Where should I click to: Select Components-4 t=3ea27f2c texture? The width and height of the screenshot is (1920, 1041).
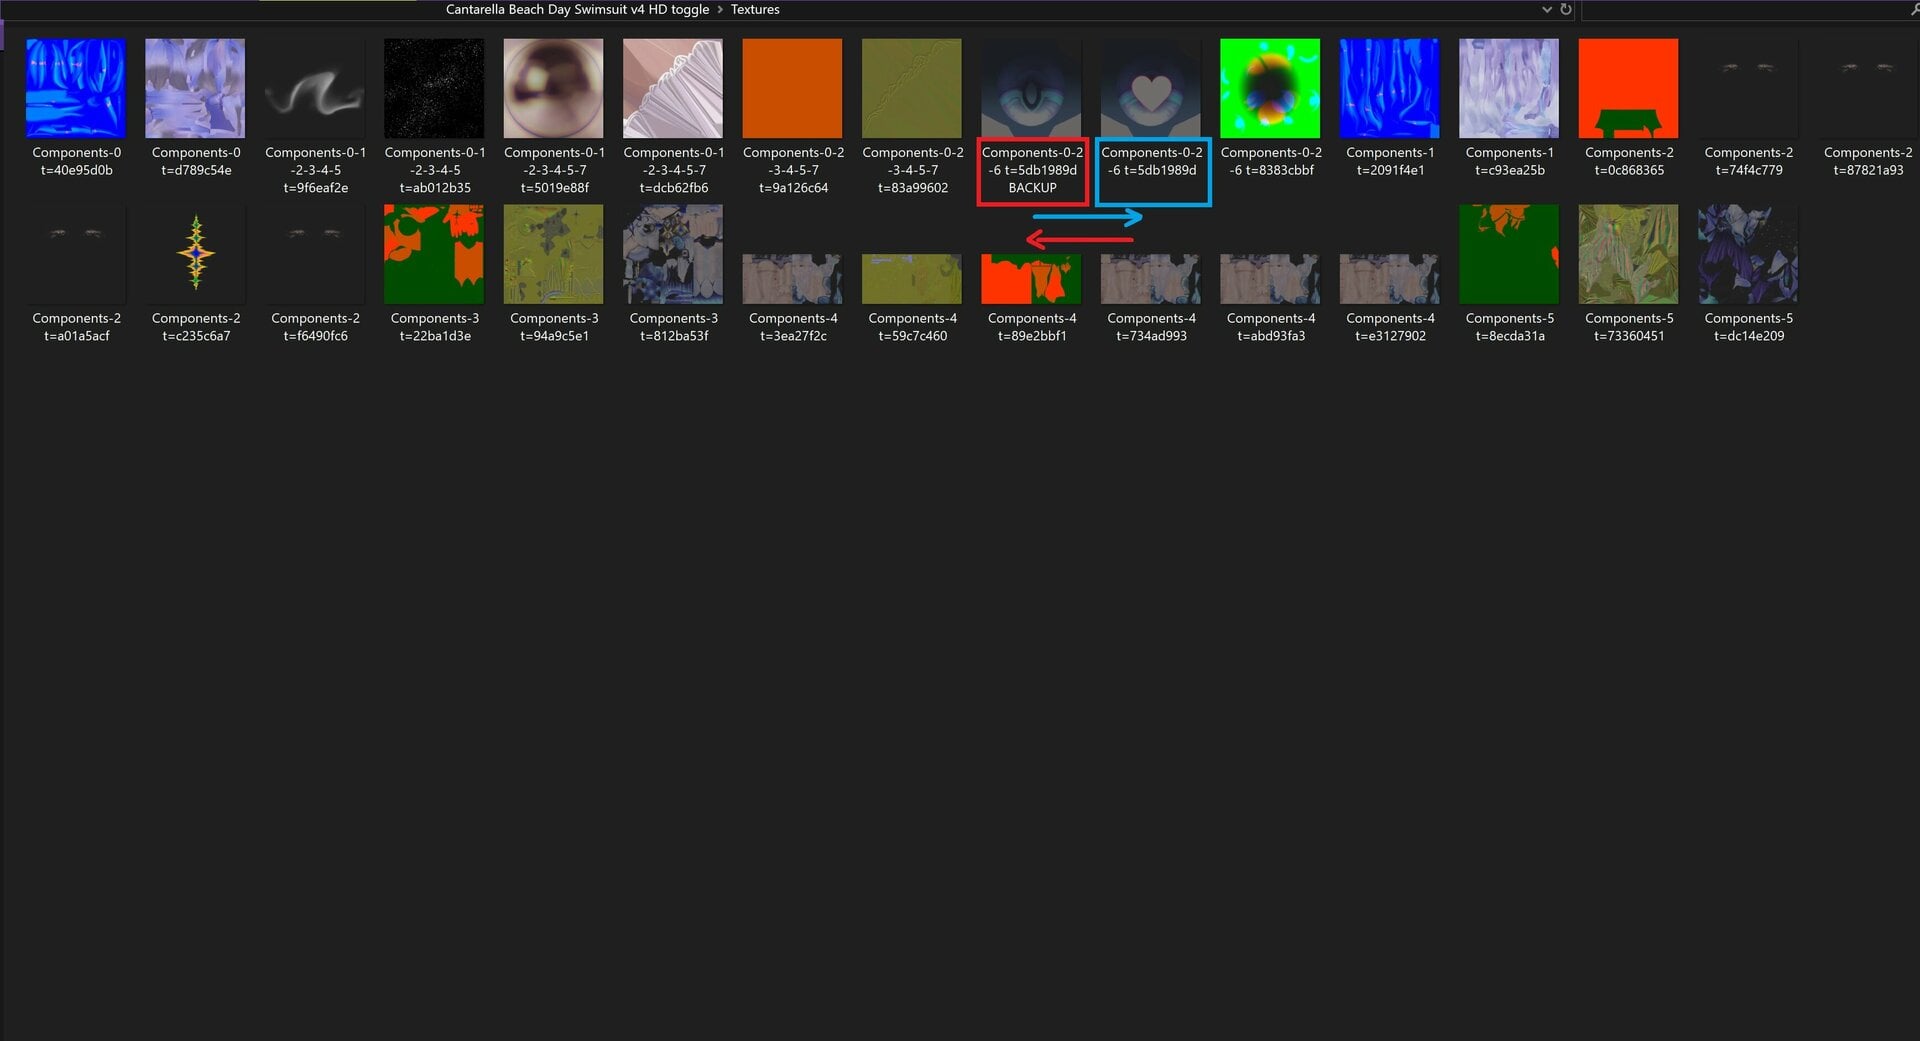792,279
